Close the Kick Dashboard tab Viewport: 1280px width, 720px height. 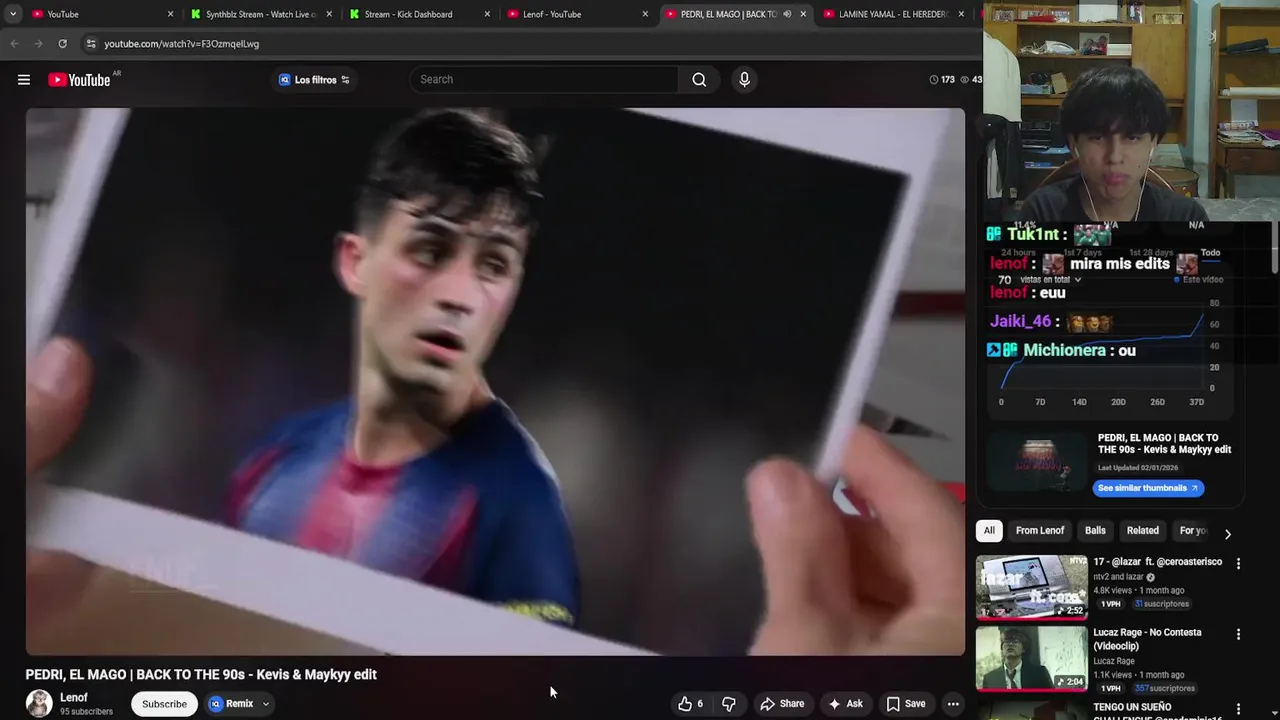pos(487,14)
